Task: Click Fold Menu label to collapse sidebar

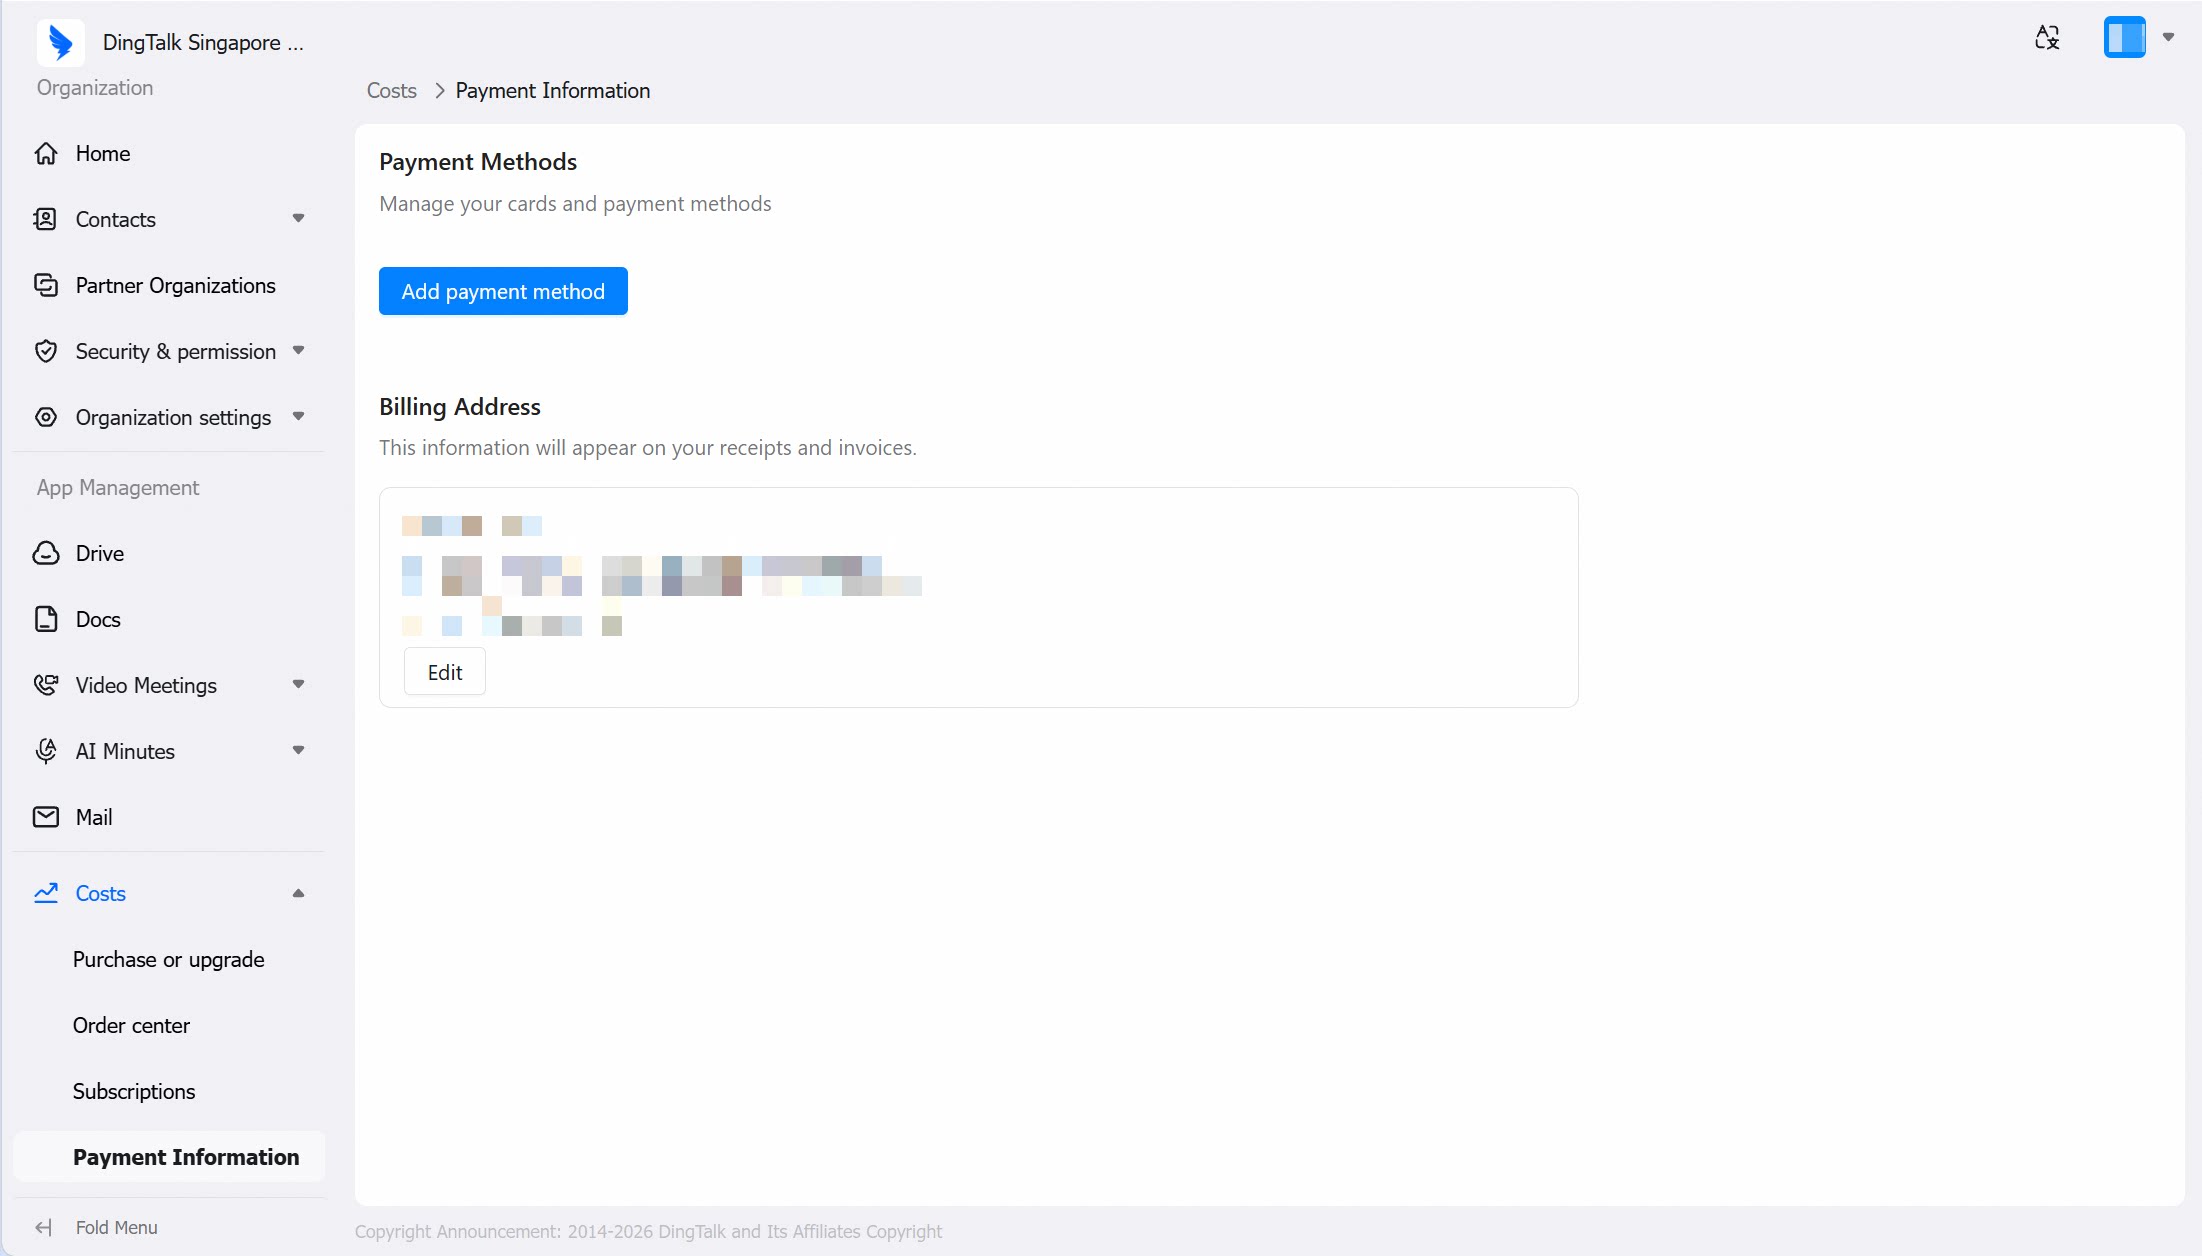Action: 117,1228
